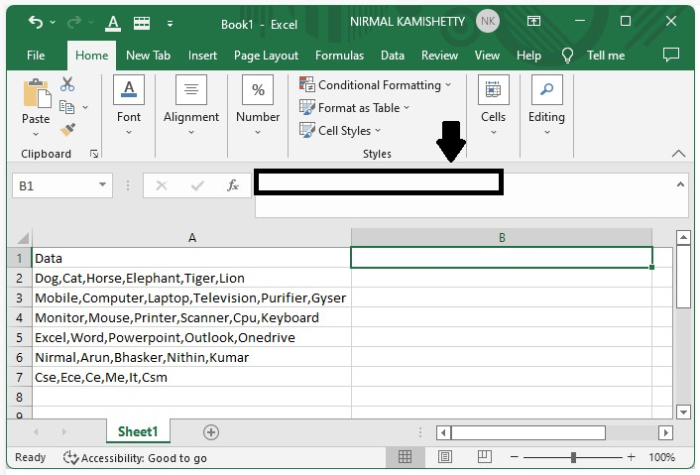The height and width of the screenshot is (475, 700).
Task: Click the Cancel X formula button
Action: click(161, 185)
